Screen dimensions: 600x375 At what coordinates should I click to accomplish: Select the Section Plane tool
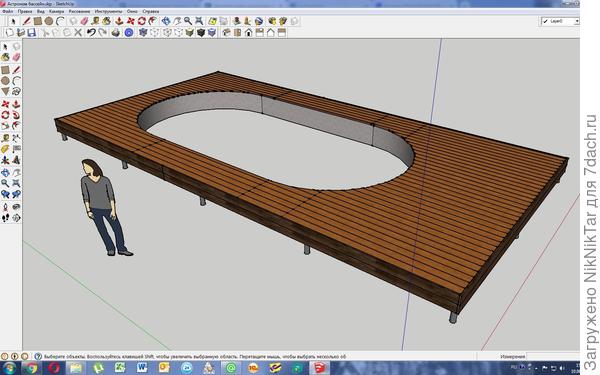click(x=16, y=218)
